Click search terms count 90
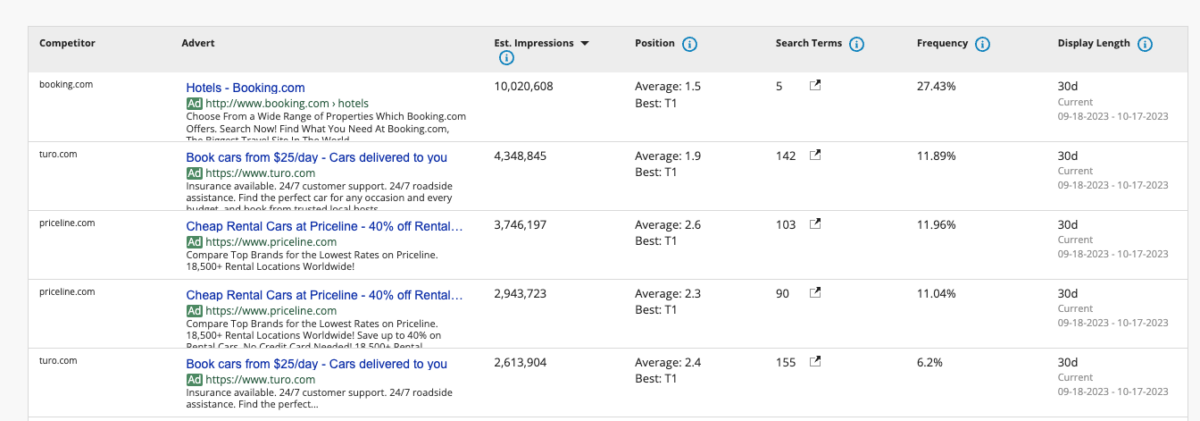Image resolution: width=1200 pixels, height=421 pixels. (x=783, y=294)
